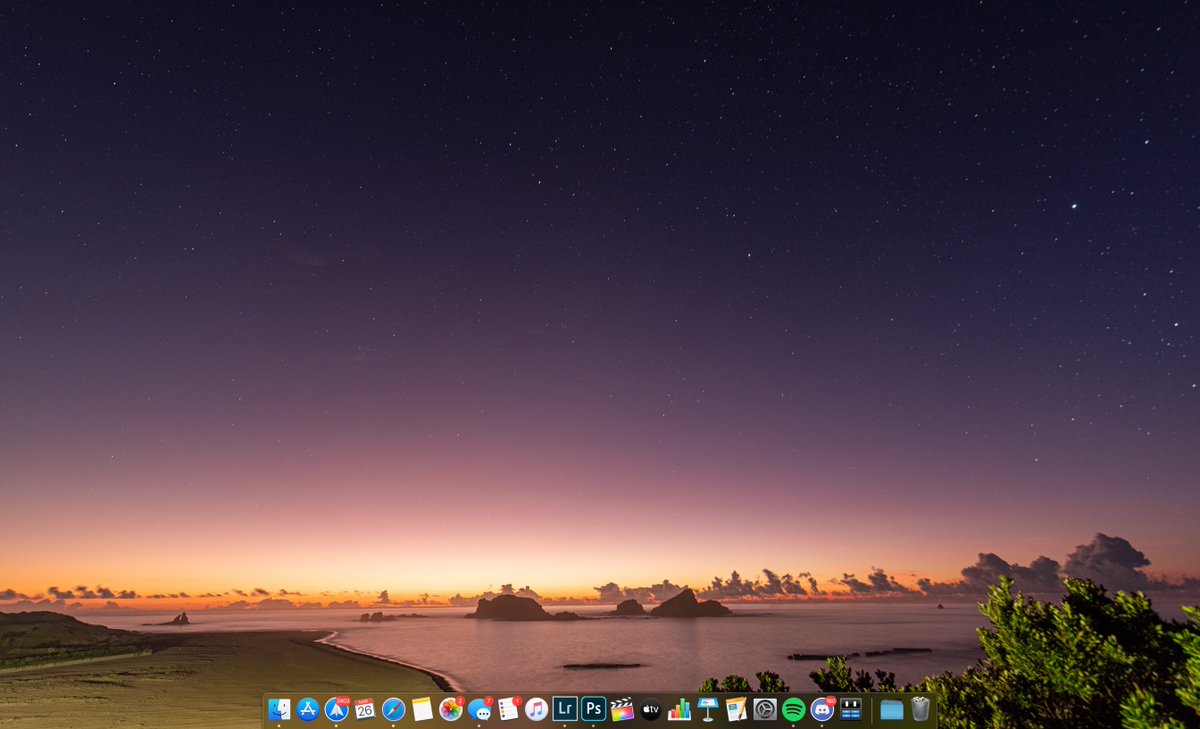Launch Safari browser
1200x729 pixels.
click(394, 709)
